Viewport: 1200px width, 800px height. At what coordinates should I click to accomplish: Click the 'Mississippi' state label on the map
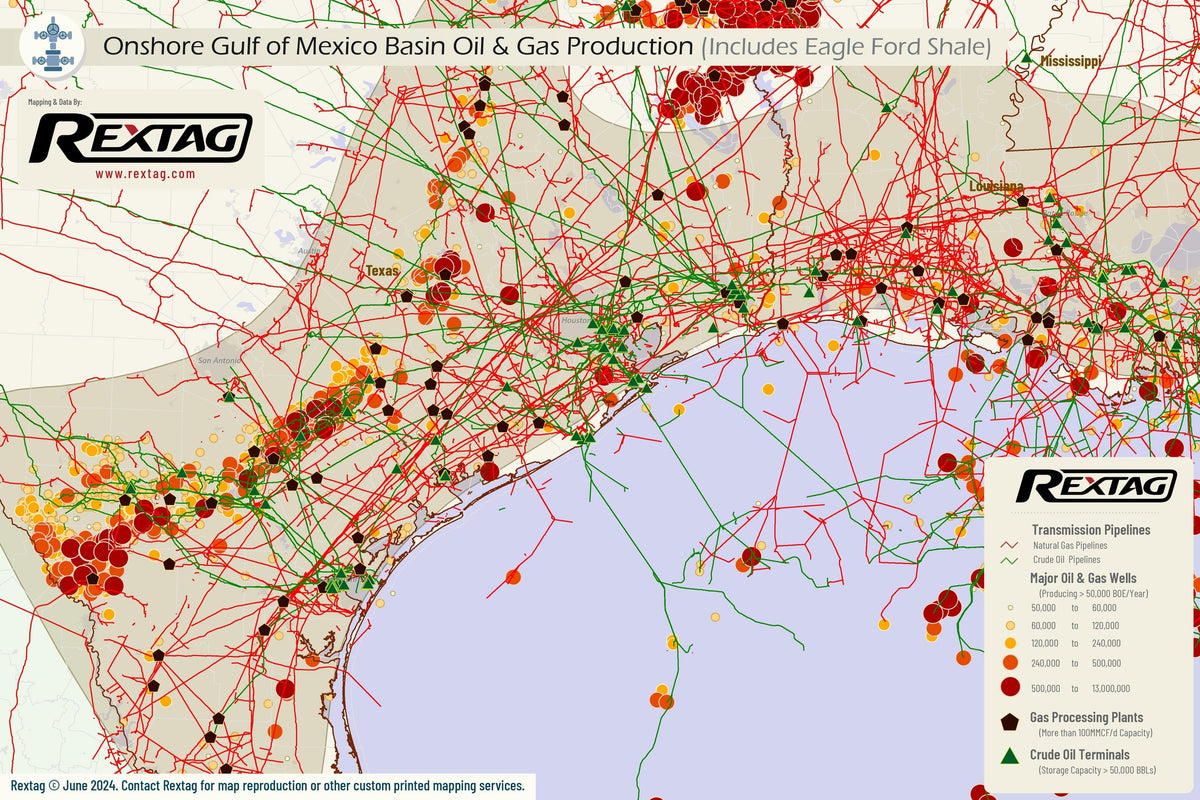(x=1071, y=61)
